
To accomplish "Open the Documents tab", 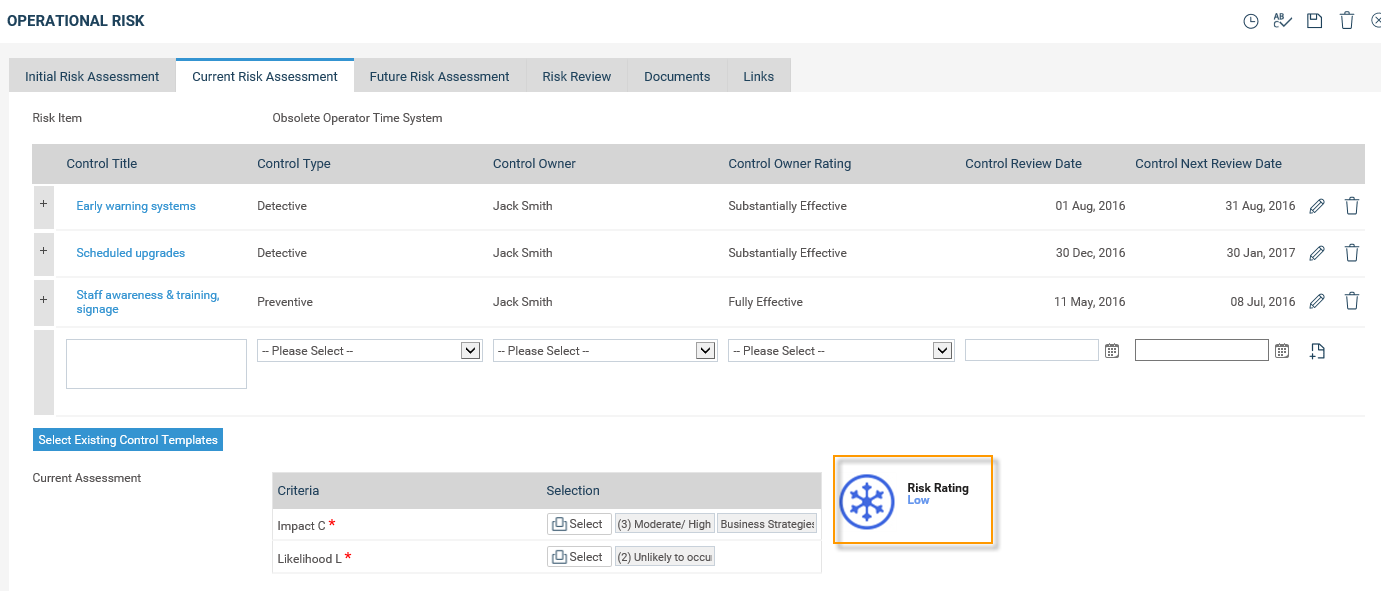I will pos(677,76).
